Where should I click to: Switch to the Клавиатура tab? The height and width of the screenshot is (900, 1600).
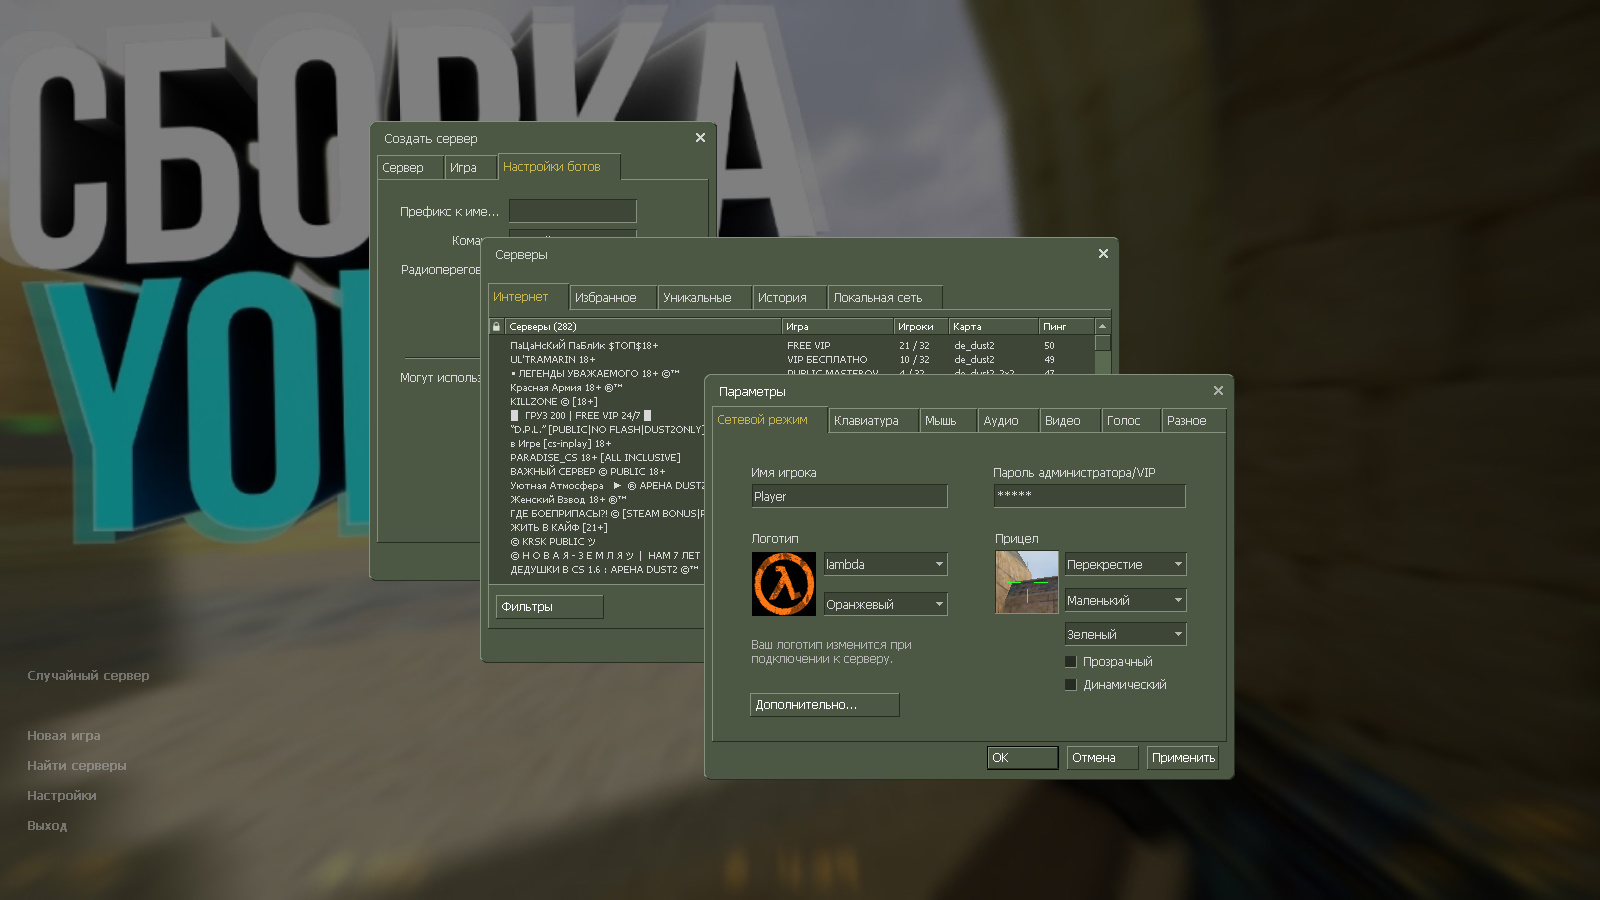coord(866,421)
